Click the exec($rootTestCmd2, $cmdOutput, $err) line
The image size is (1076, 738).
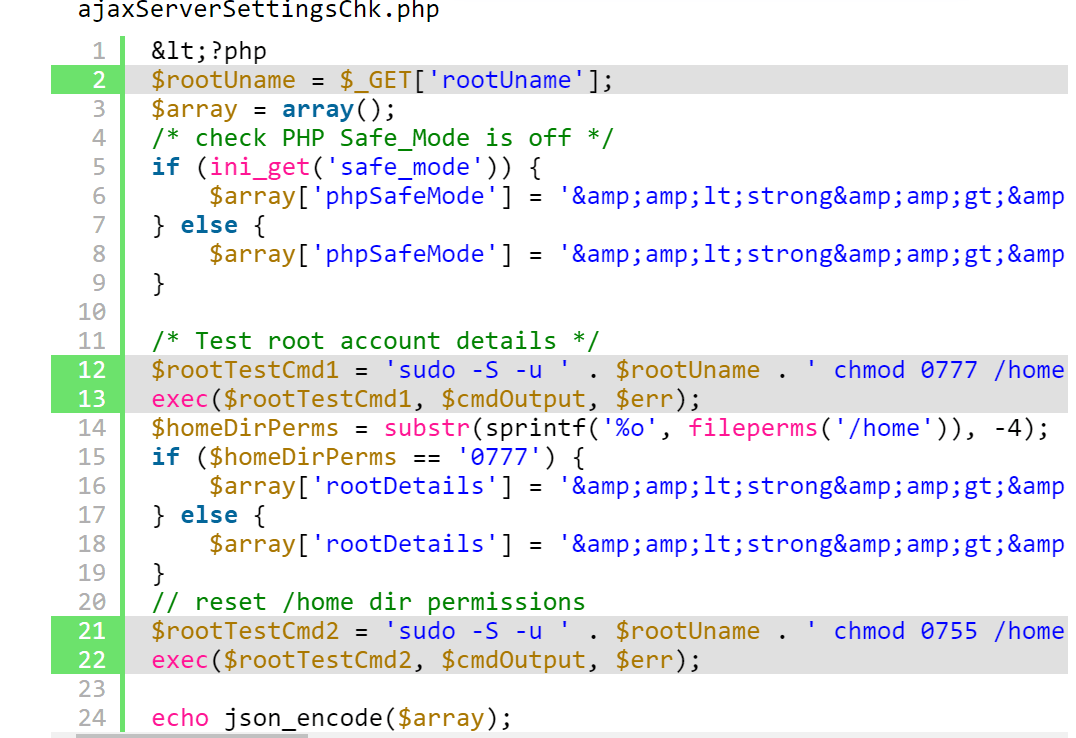(425, 660)
